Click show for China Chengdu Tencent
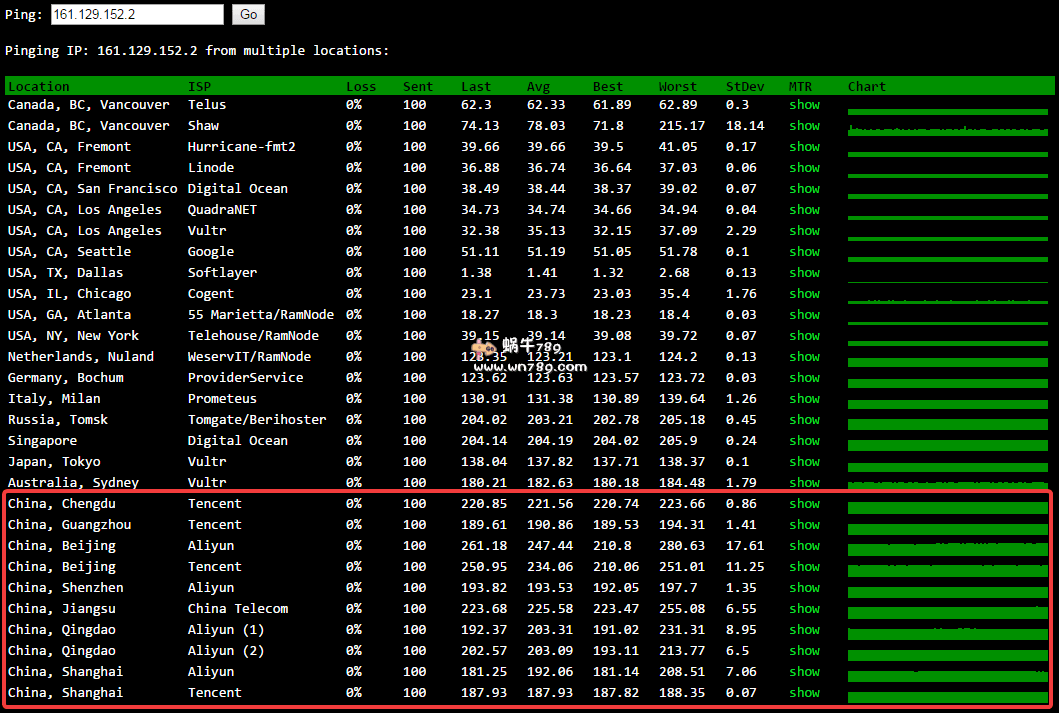 [x=804, y=504]
